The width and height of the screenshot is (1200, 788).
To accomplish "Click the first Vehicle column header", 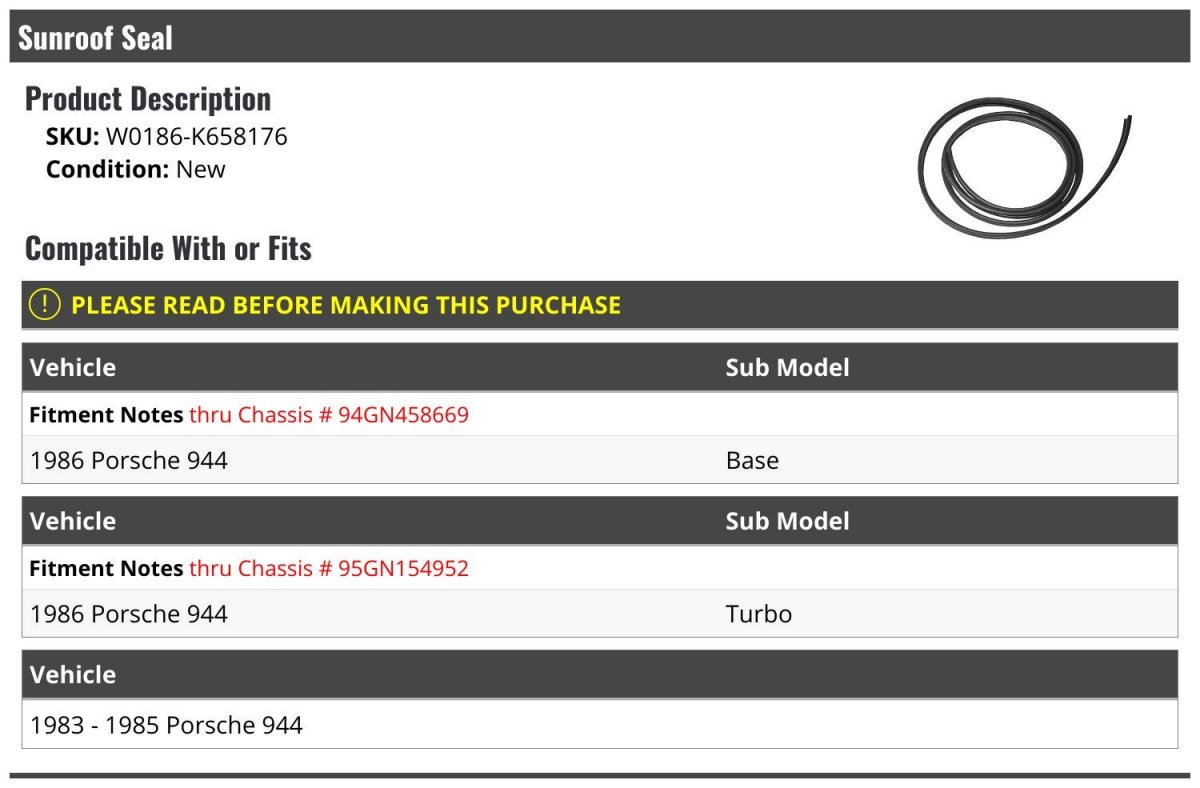I will pyautogui.click(x=73, y=367).
